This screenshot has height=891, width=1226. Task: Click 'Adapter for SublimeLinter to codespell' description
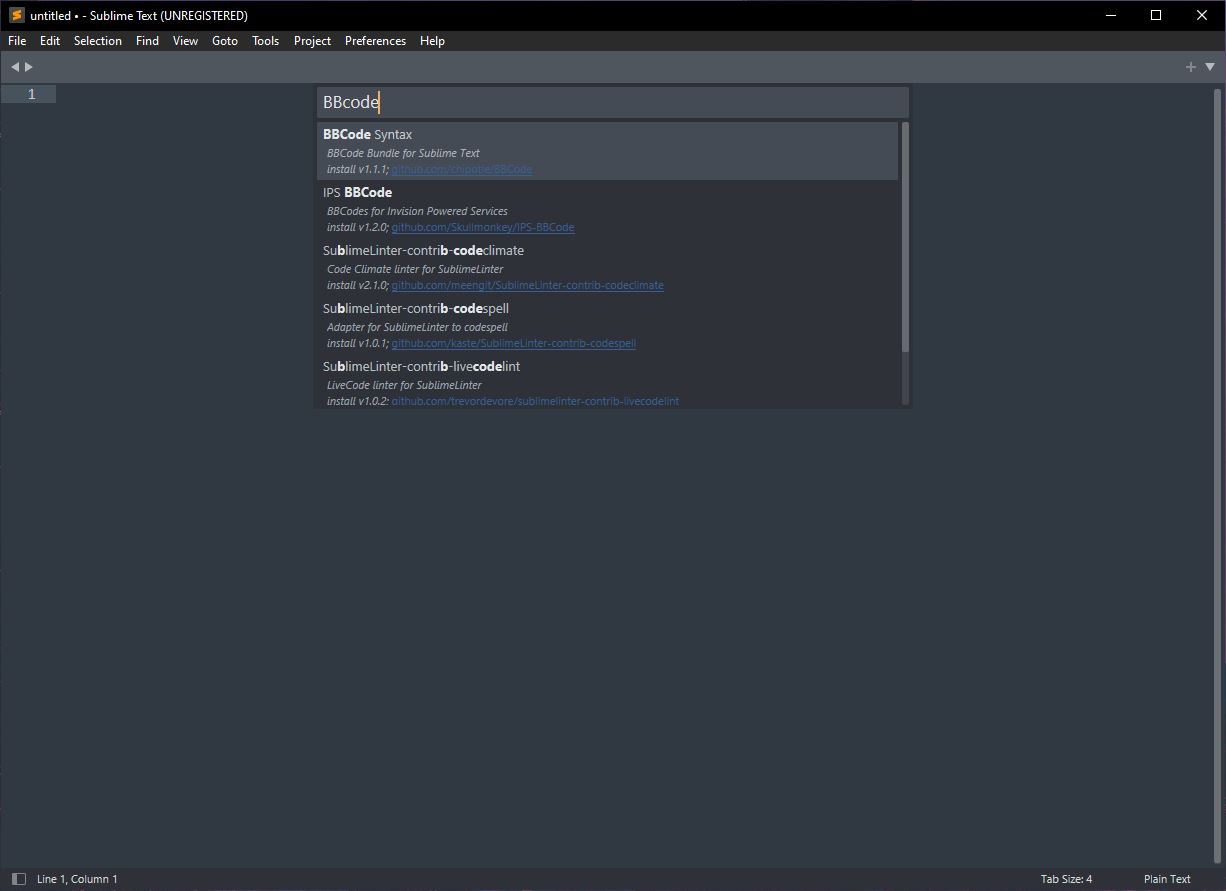pos(417,327)
